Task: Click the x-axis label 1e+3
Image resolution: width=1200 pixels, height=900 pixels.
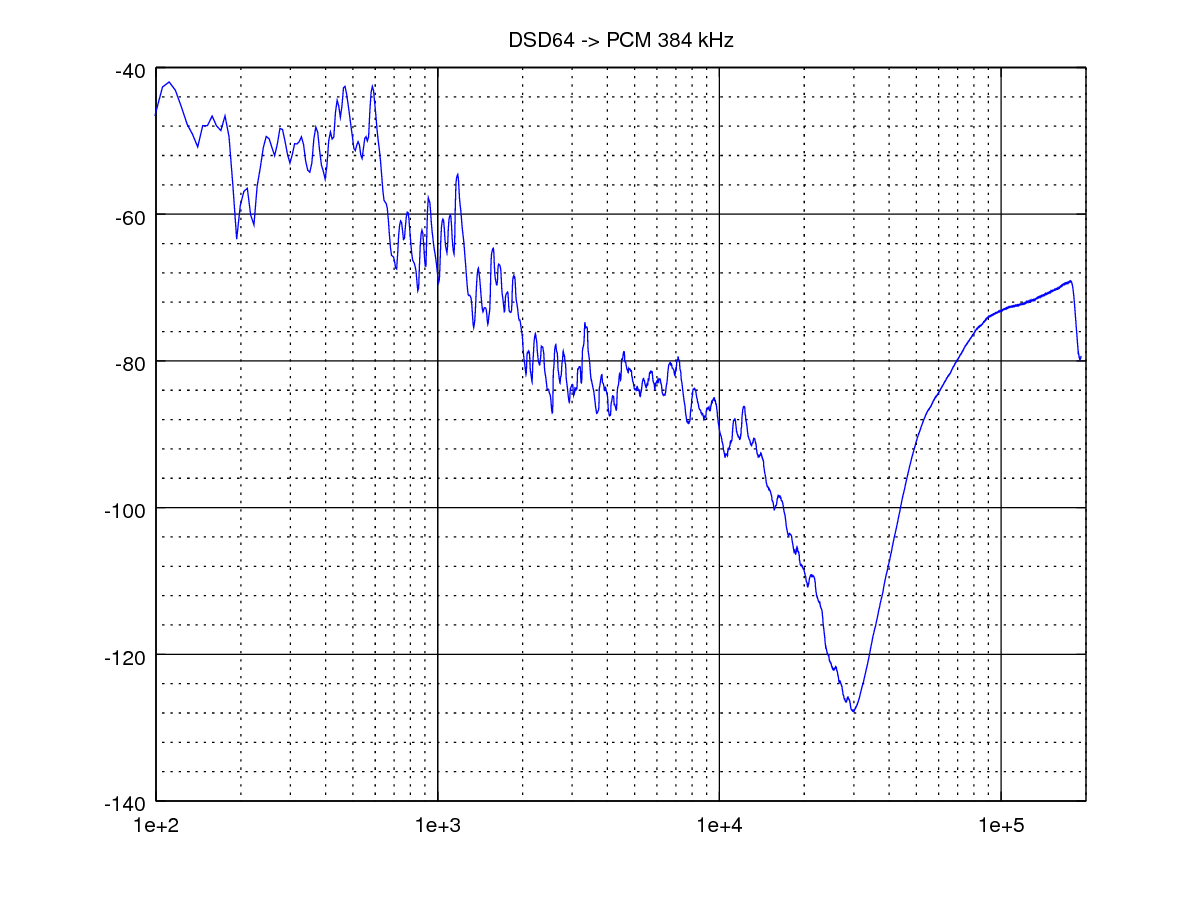Action: click(437, 825)
